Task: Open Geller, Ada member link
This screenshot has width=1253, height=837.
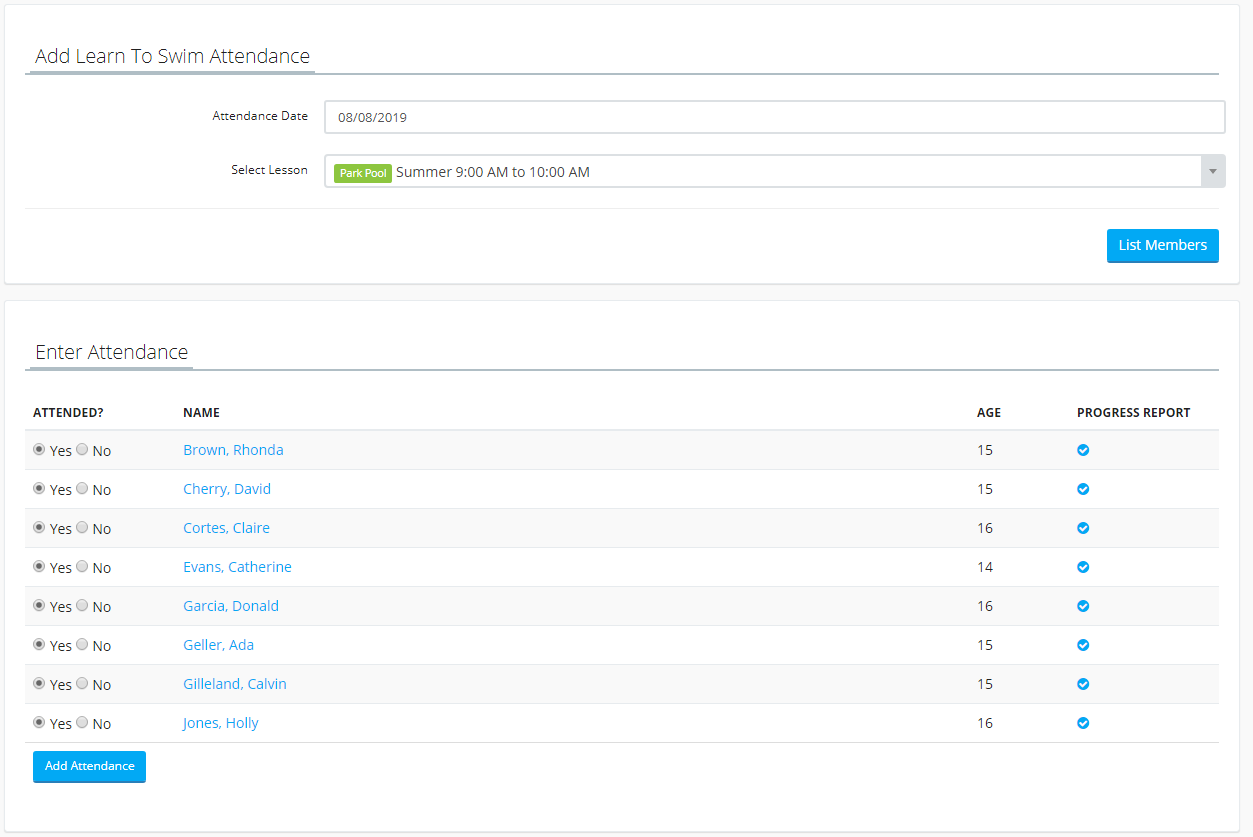Action: (x=218, y=645)
